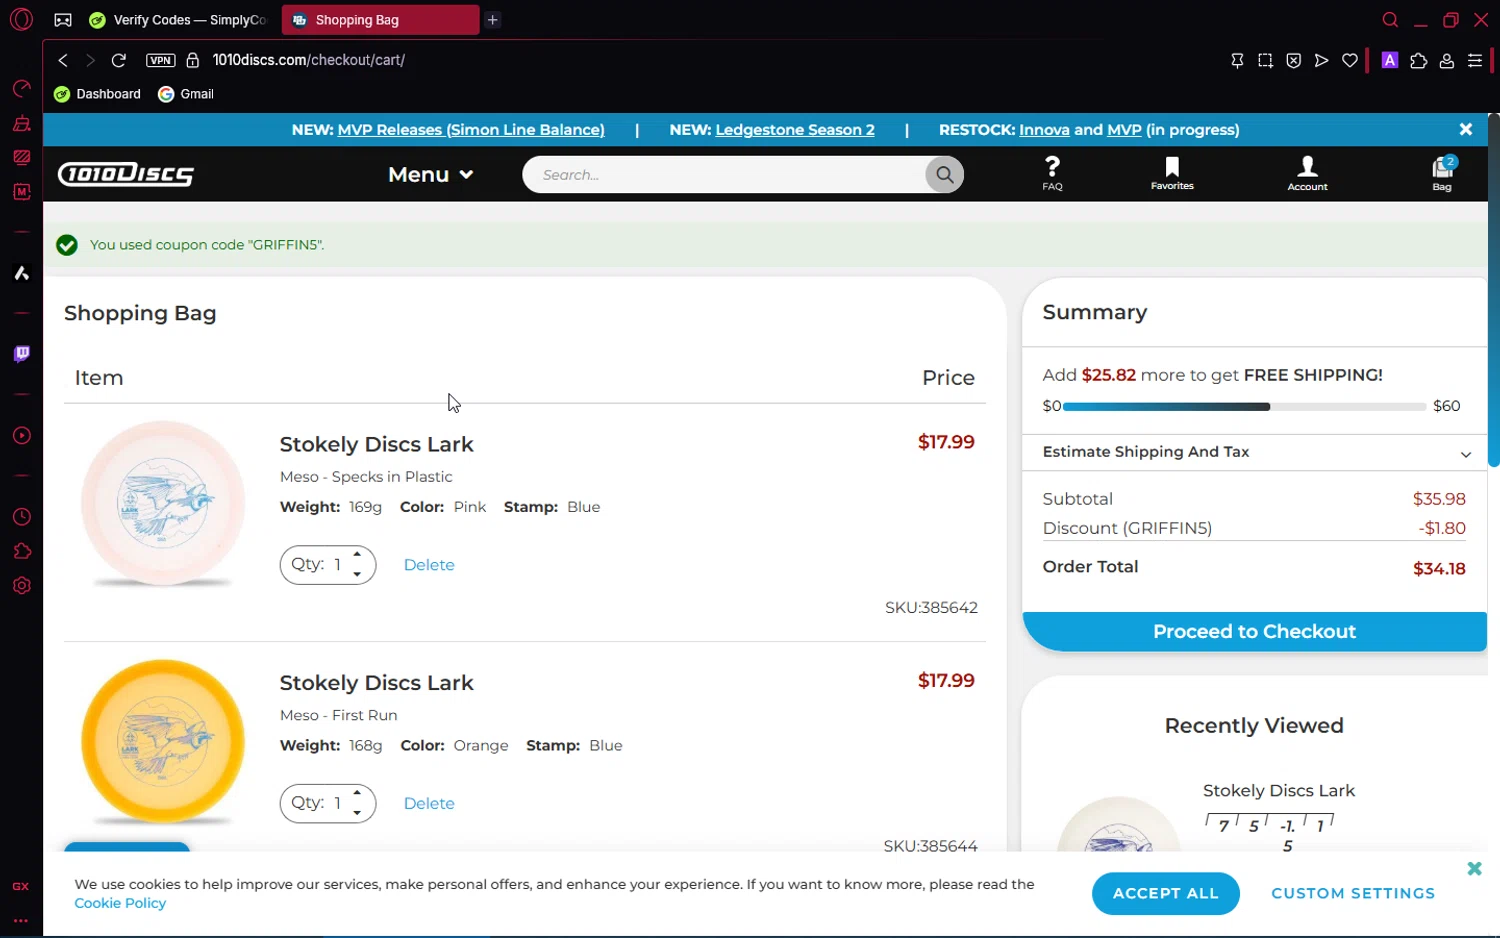Go back with the back arrow
1500x938 pixels.
click(x=63, y=60)
